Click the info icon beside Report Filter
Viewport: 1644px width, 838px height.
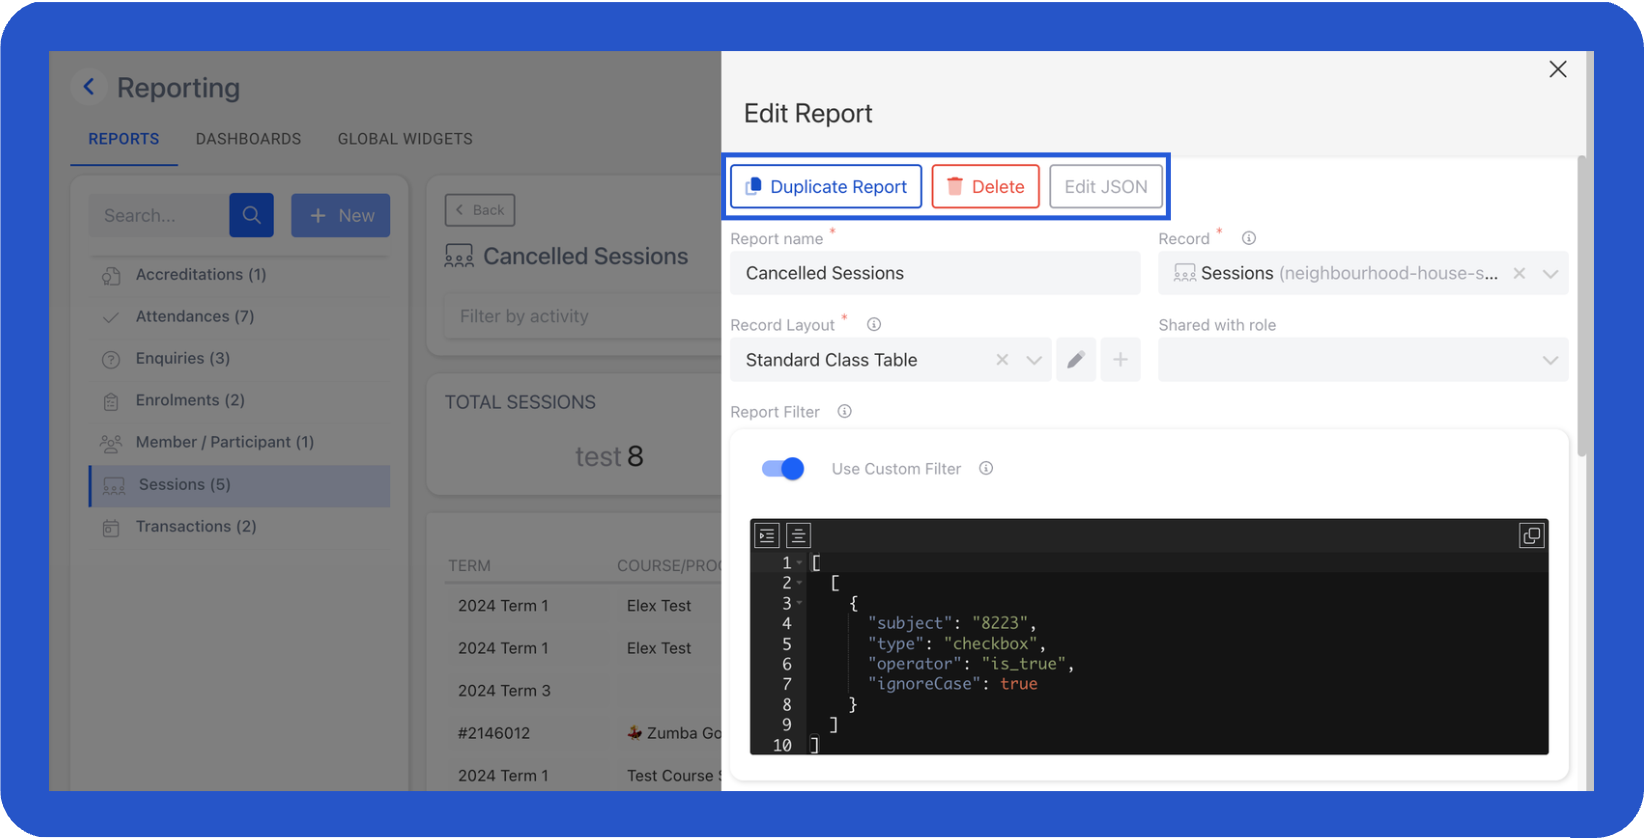point(845,411)
